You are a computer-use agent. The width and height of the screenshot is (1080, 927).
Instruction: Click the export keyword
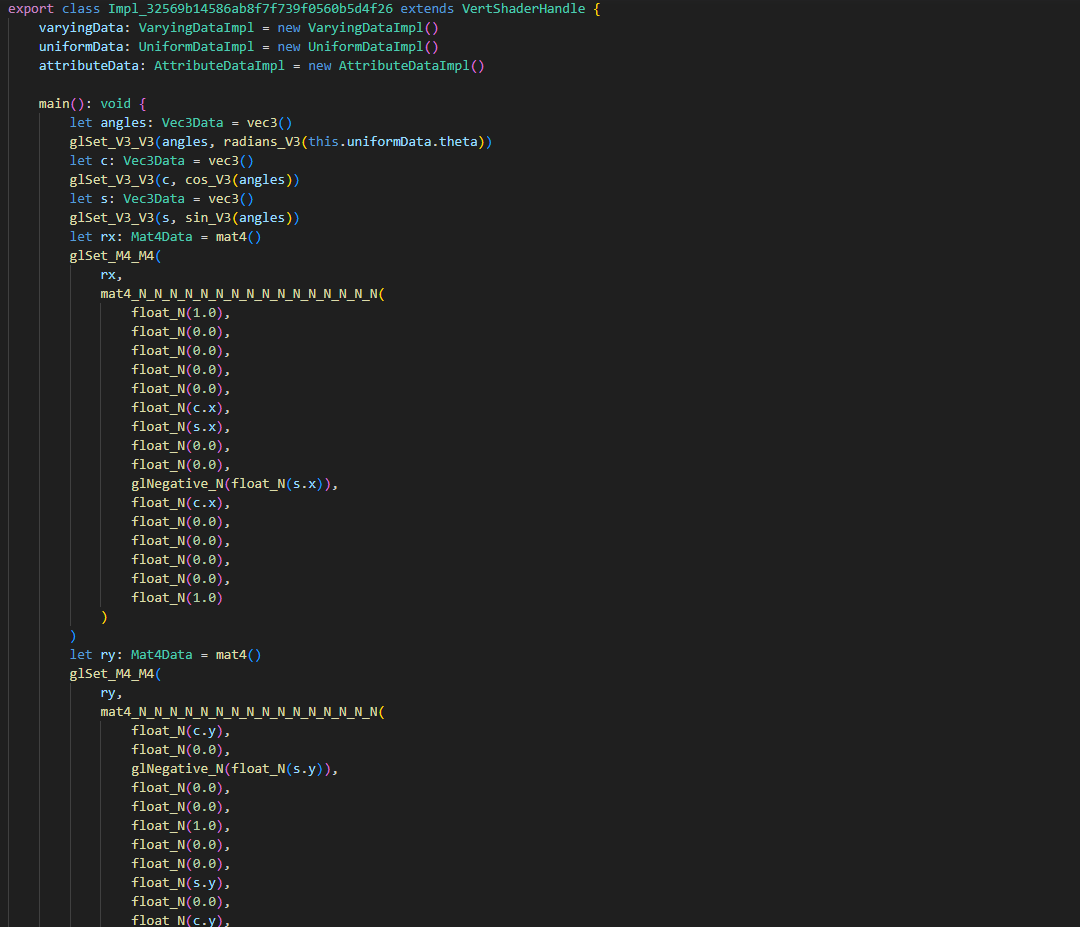(x=30, y=8)
